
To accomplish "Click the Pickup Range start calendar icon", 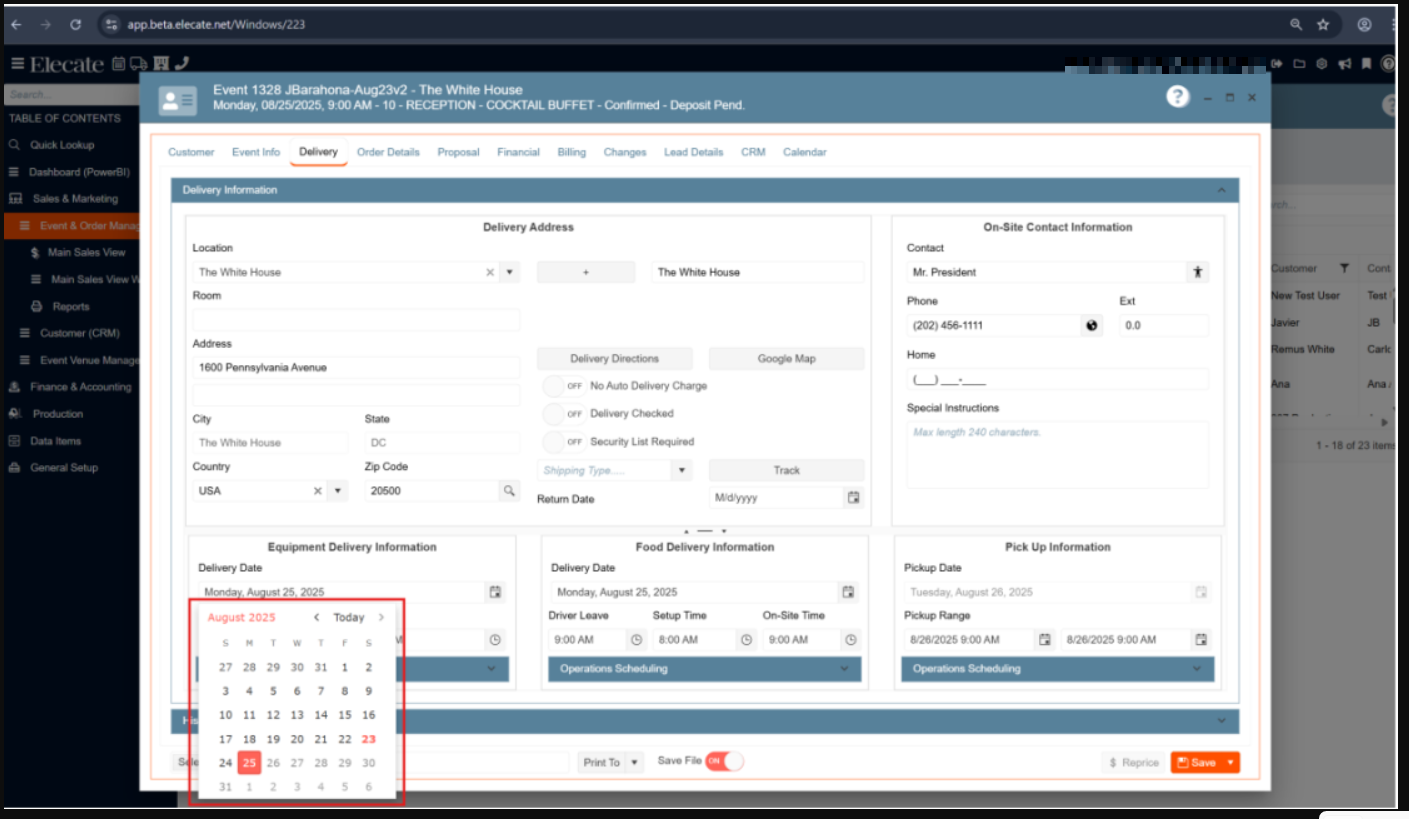I will [x=1044, y=640].
